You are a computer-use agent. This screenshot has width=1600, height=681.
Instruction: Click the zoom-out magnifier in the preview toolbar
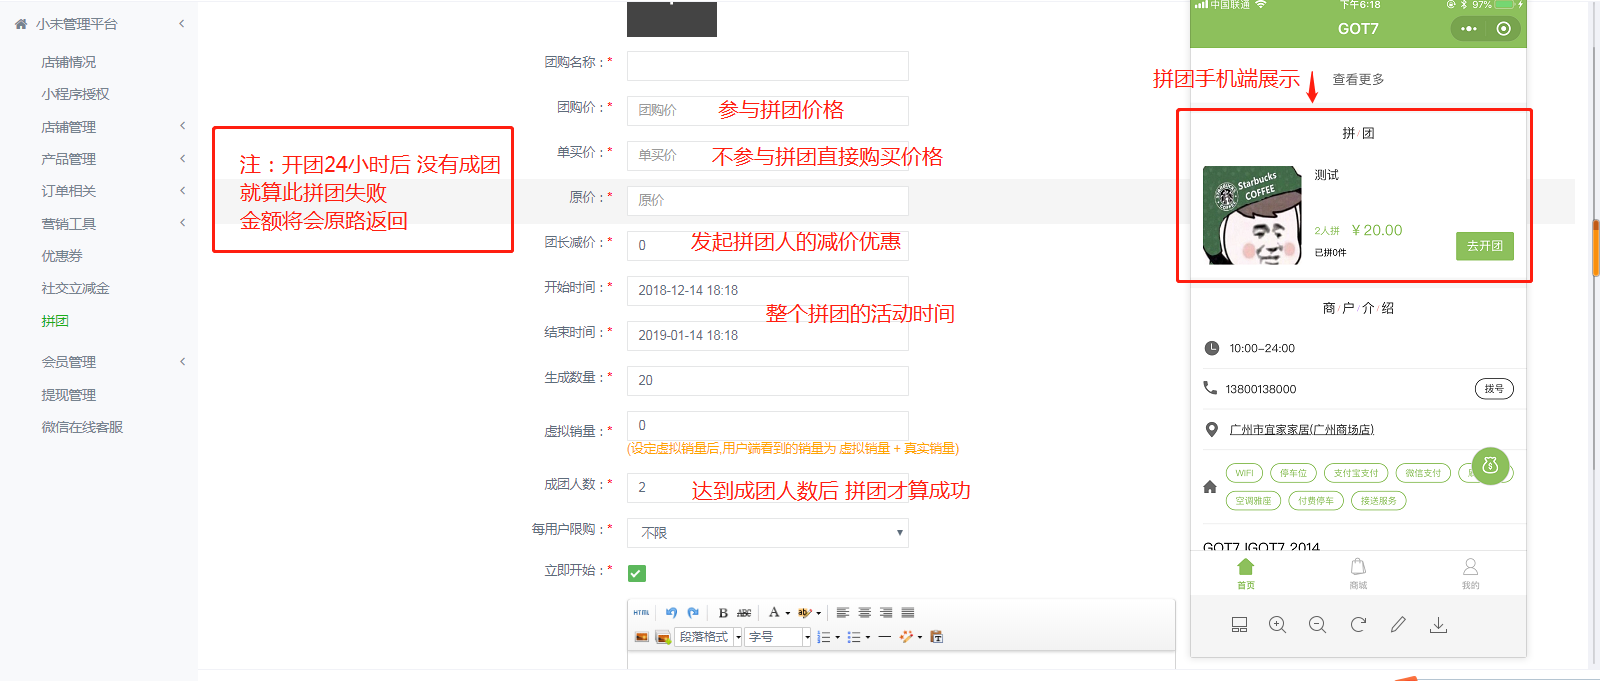pyautogui.click(x=1317, y=625)
